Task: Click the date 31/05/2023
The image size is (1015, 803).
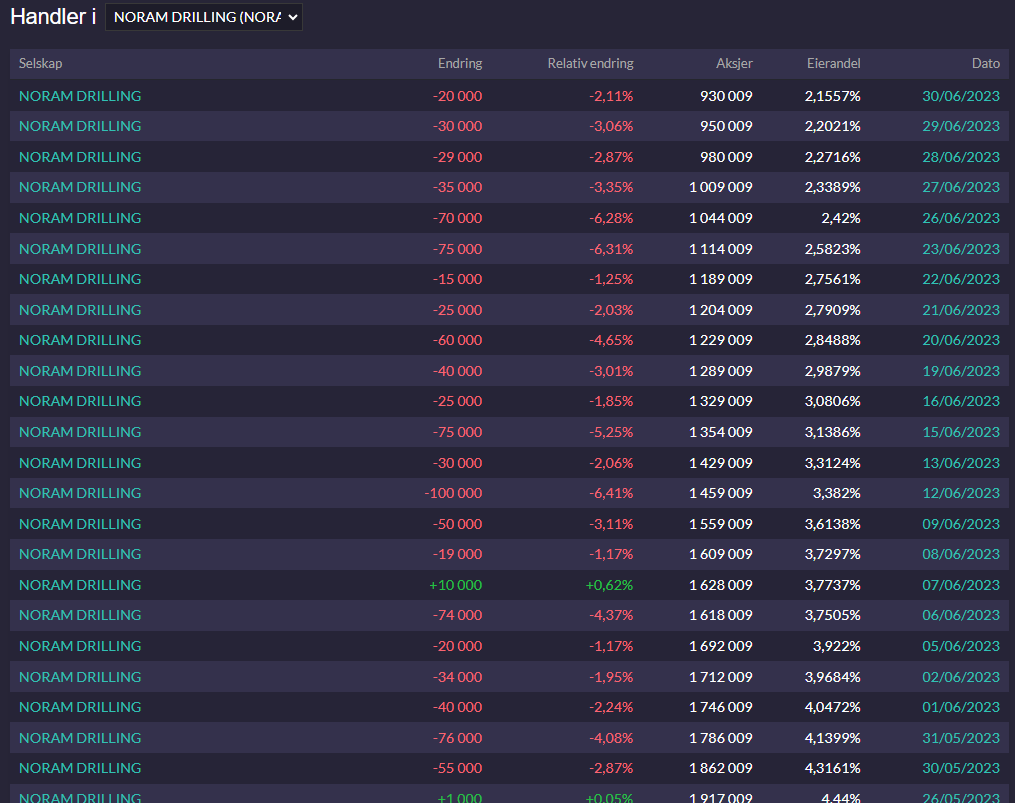Action: point(961,738)
